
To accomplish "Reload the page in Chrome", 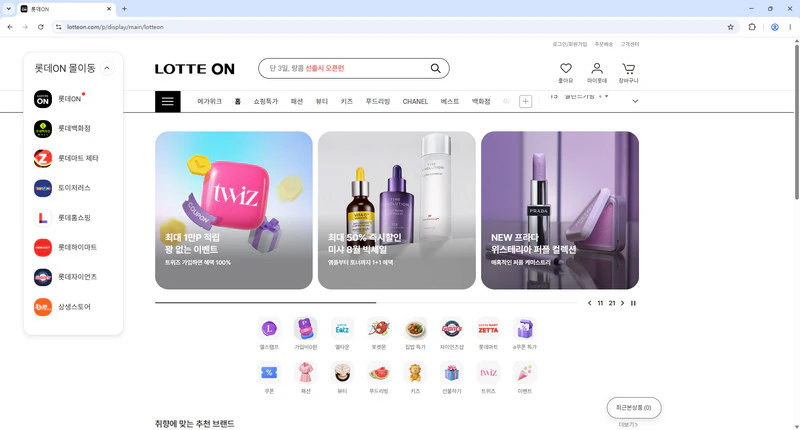I will 40,27.
